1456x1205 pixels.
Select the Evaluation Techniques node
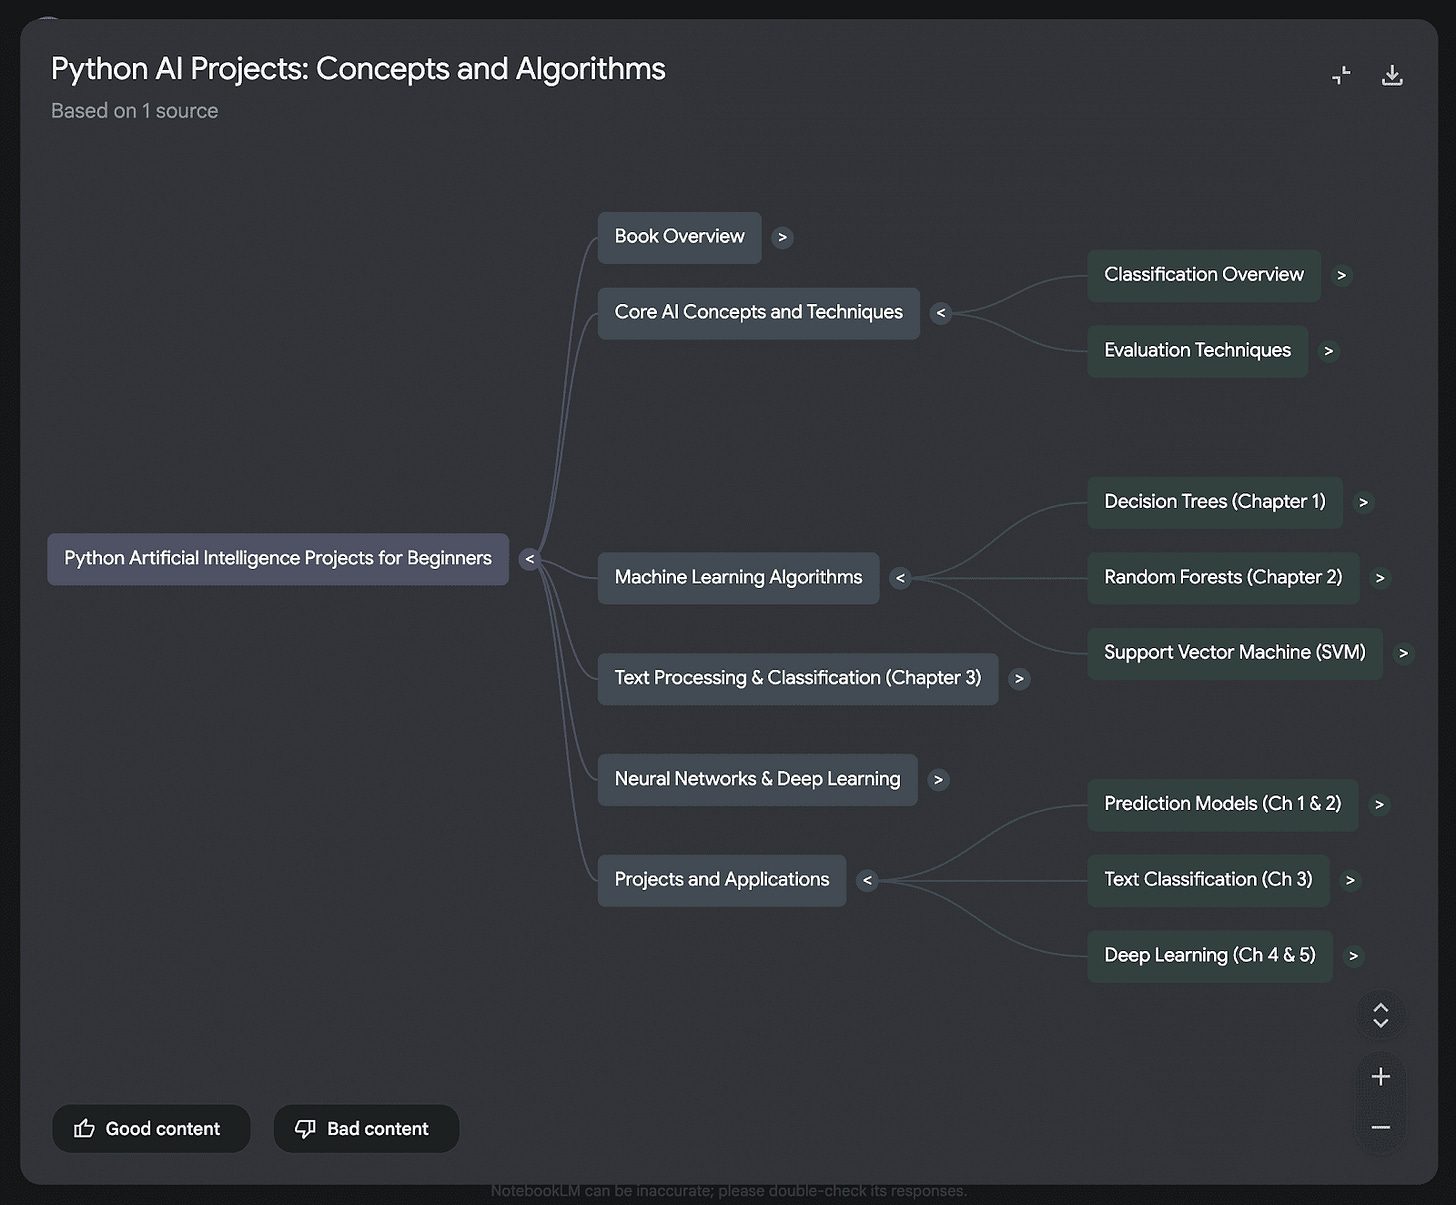pyautogui.click(x=1197, y=351)
